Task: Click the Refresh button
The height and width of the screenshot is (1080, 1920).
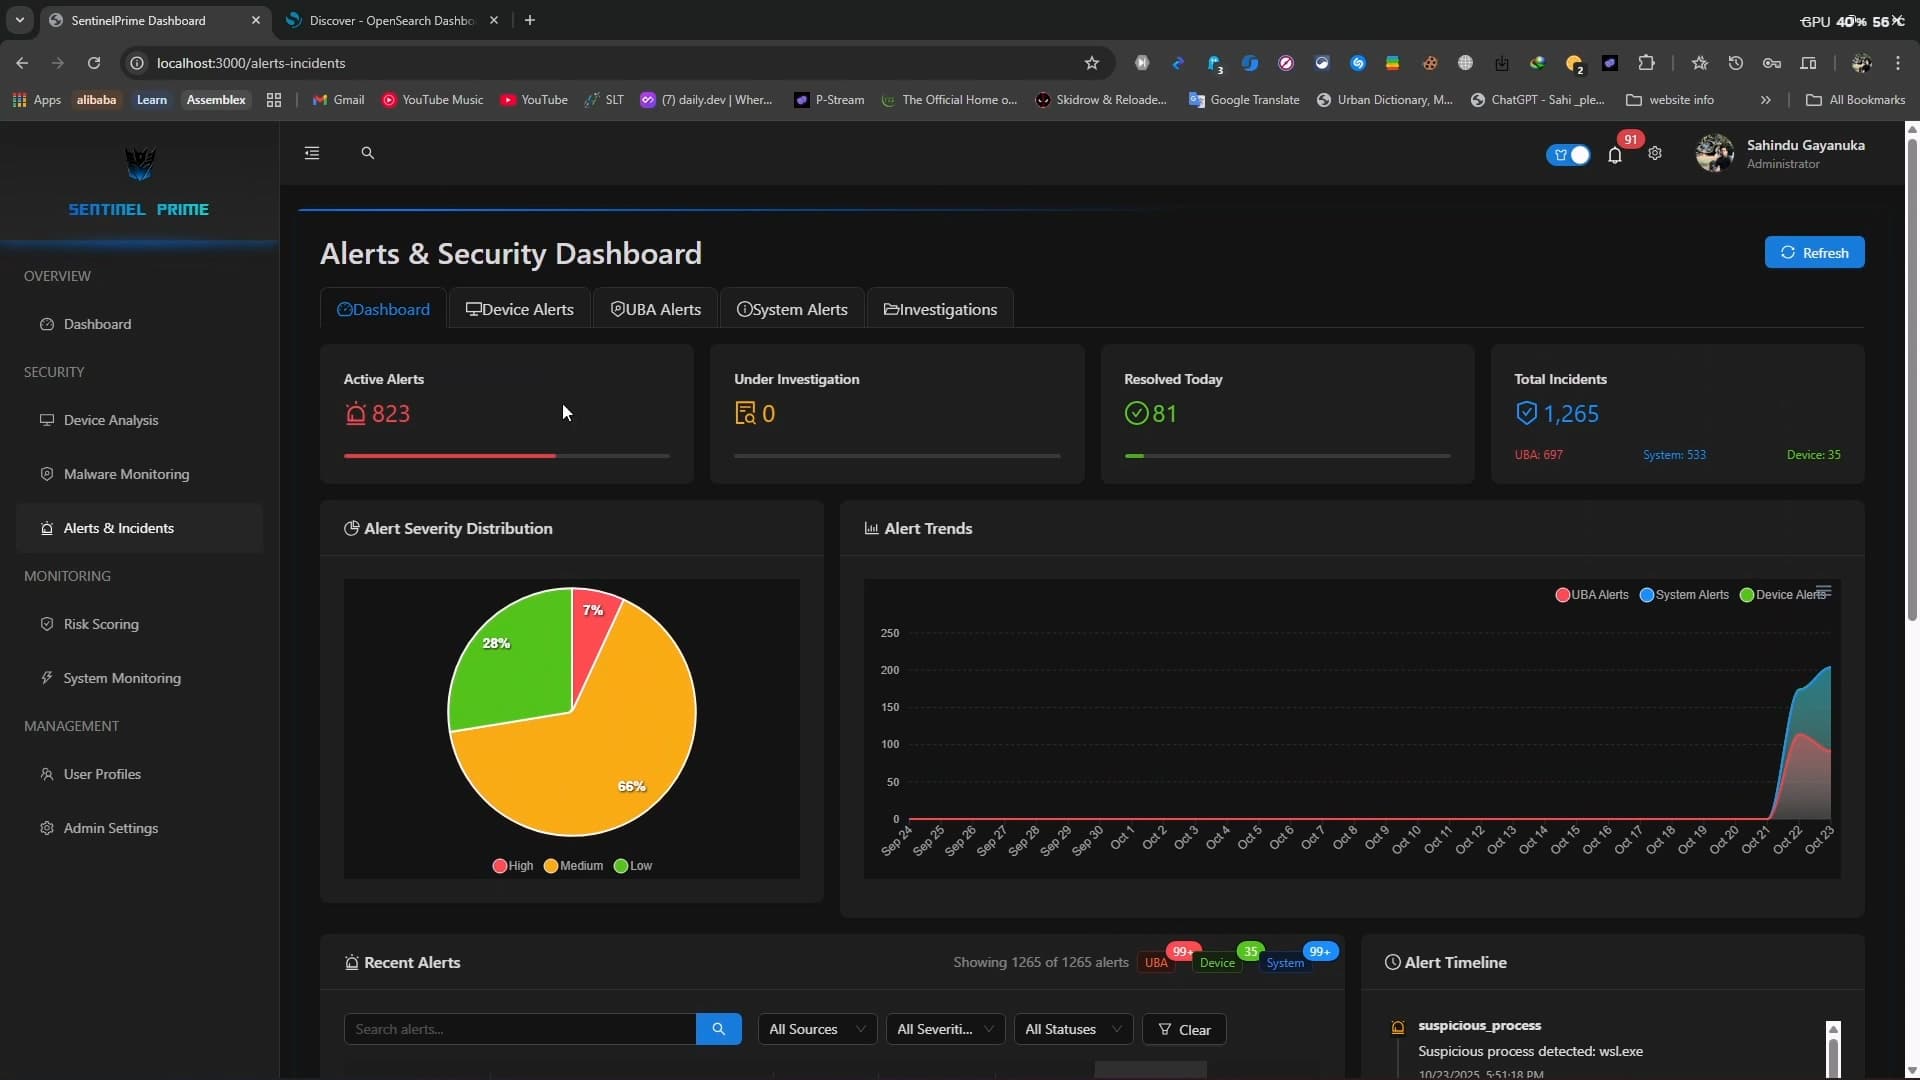Action: pos(1814,253)
